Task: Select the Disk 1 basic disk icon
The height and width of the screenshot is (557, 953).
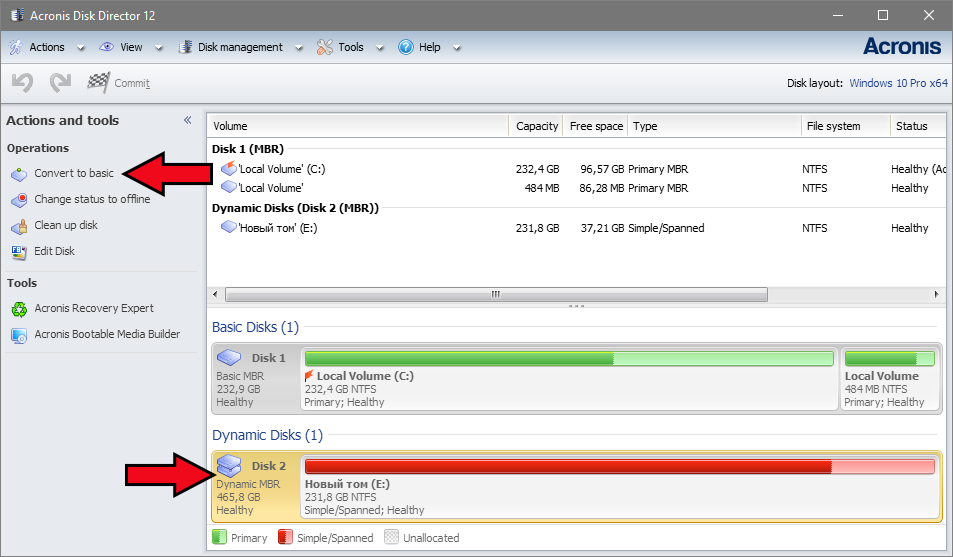Action: tap(230, 357)
